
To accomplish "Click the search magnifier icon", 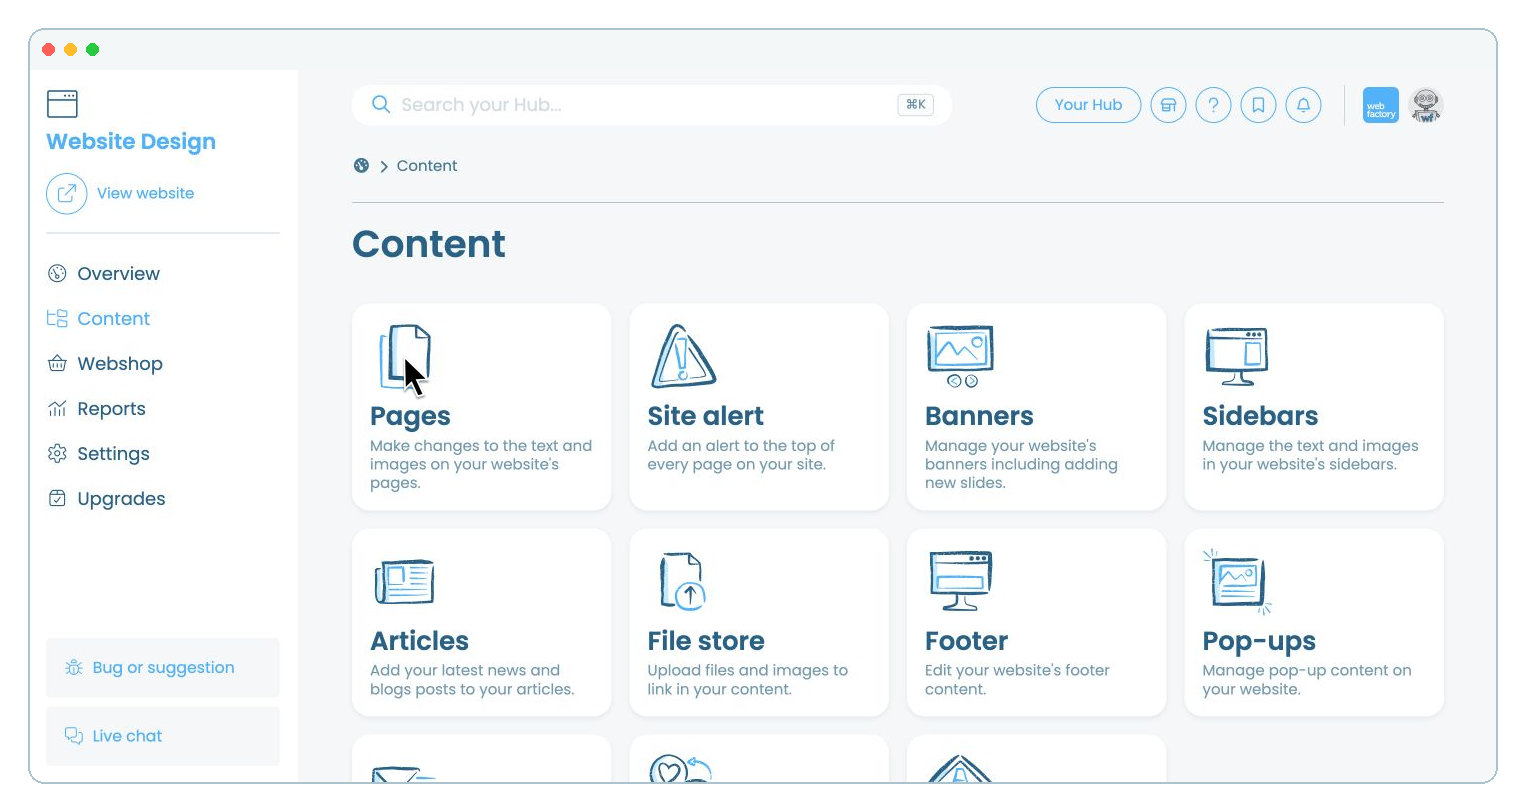I will 381,105.
